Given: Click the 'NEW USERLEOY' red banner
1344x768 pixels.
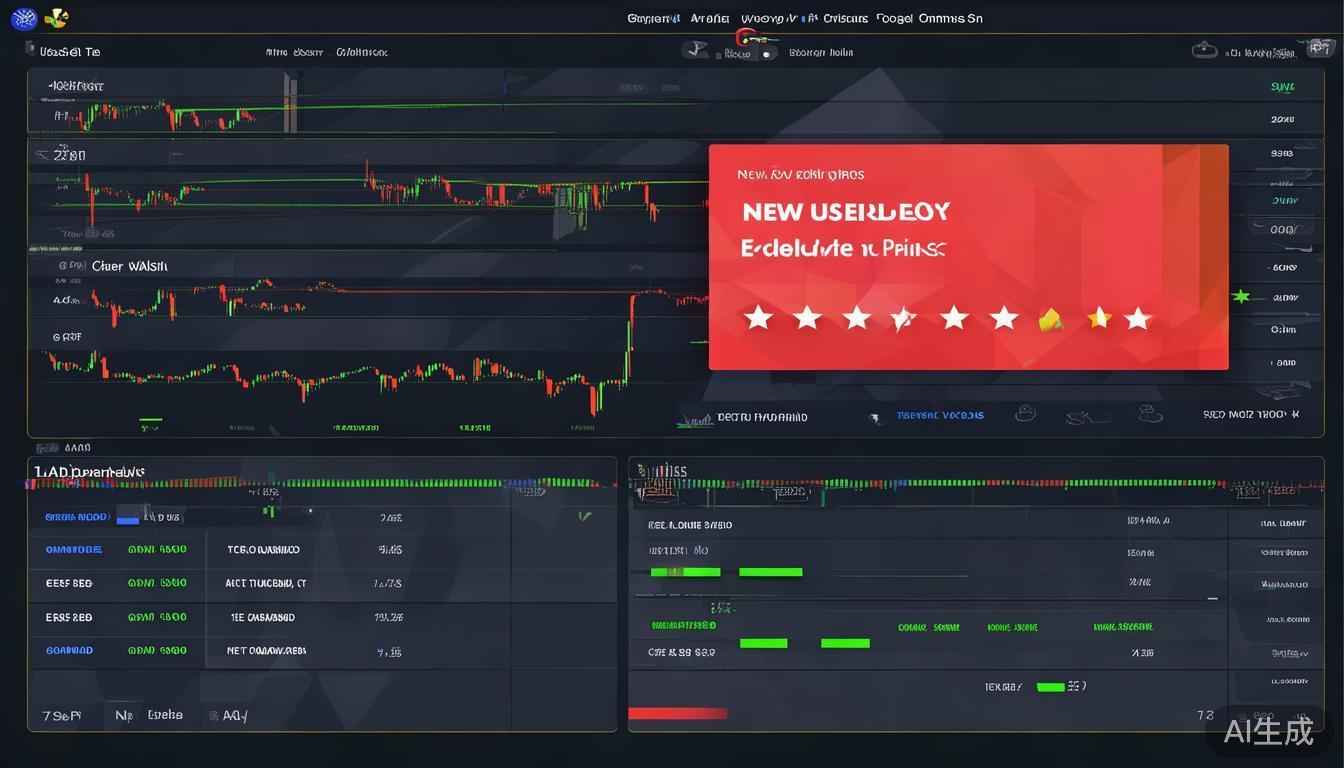Looking at the screenshot, I should 967,257.
